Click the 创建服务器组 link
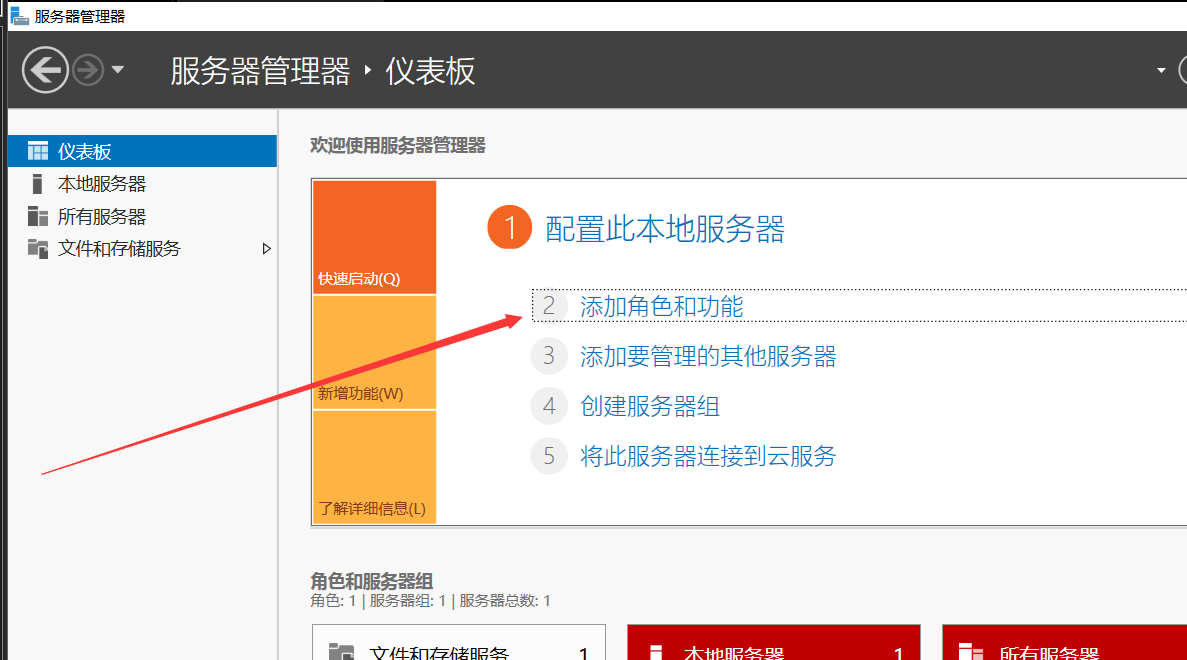The height and width of the screenshot is (660, 1187). click(x=649, y=406)
